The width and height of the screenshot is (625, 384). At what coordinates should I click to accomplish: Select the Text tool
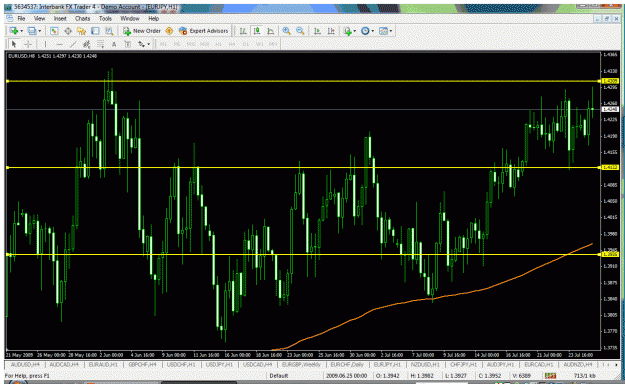click(x=114, y=44)
